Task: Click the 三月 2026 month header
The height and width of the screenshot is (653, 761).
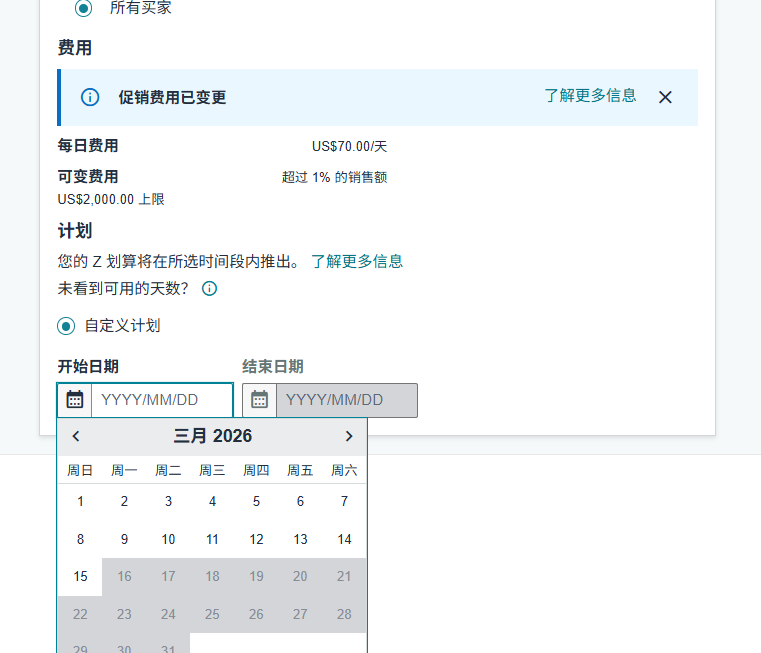Action: 212,436
